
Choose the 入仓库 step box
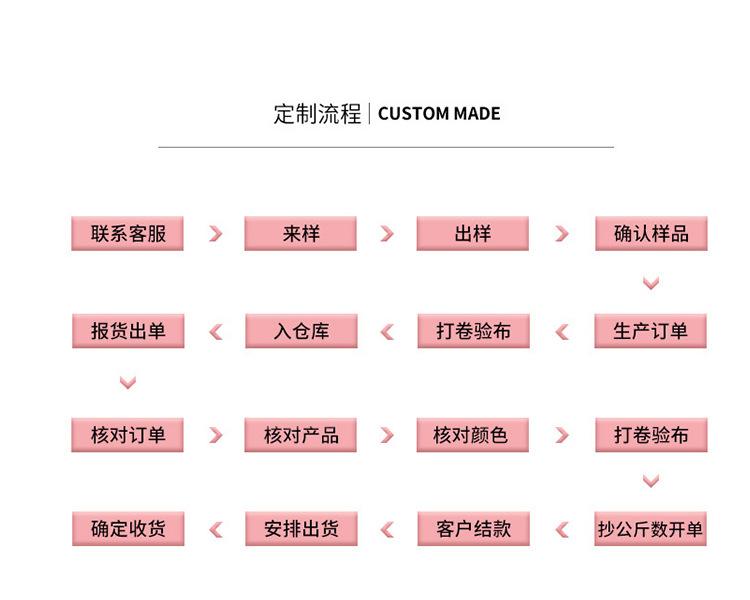tap(301, 331)
